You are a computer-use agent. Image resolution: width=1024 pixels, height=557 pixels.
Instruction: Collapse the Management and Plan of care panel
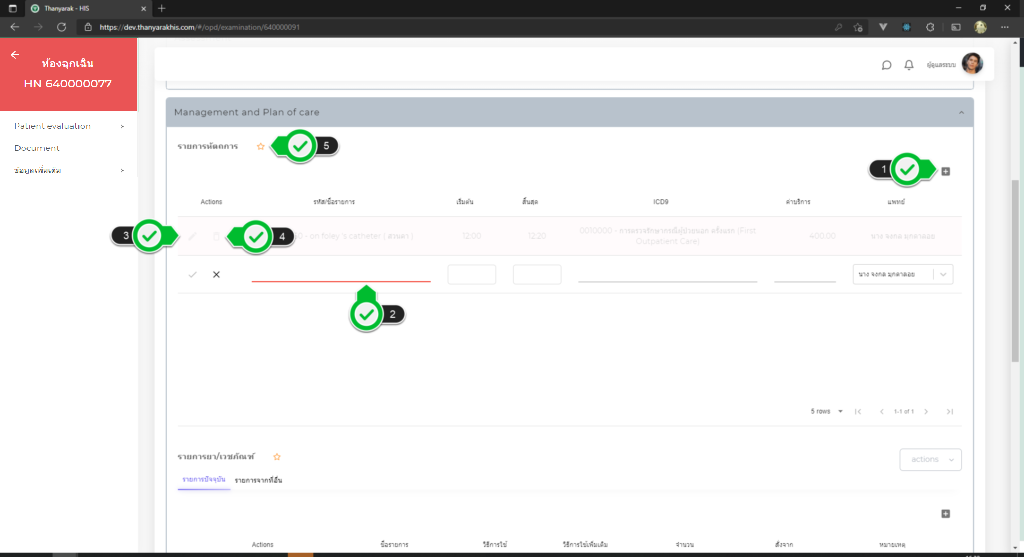pyautogui.click(x=961, y=112)
